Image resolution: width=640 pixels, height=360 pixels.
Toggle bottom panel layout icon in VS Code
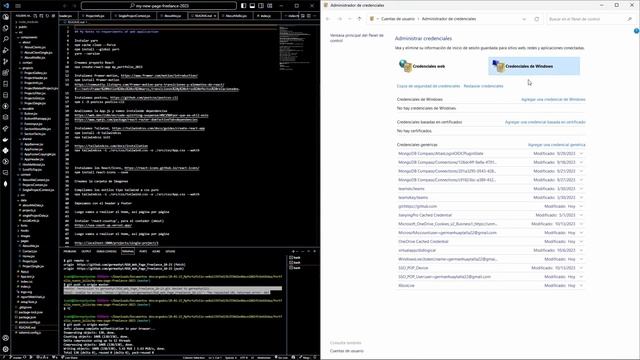(x=252, y=6)
